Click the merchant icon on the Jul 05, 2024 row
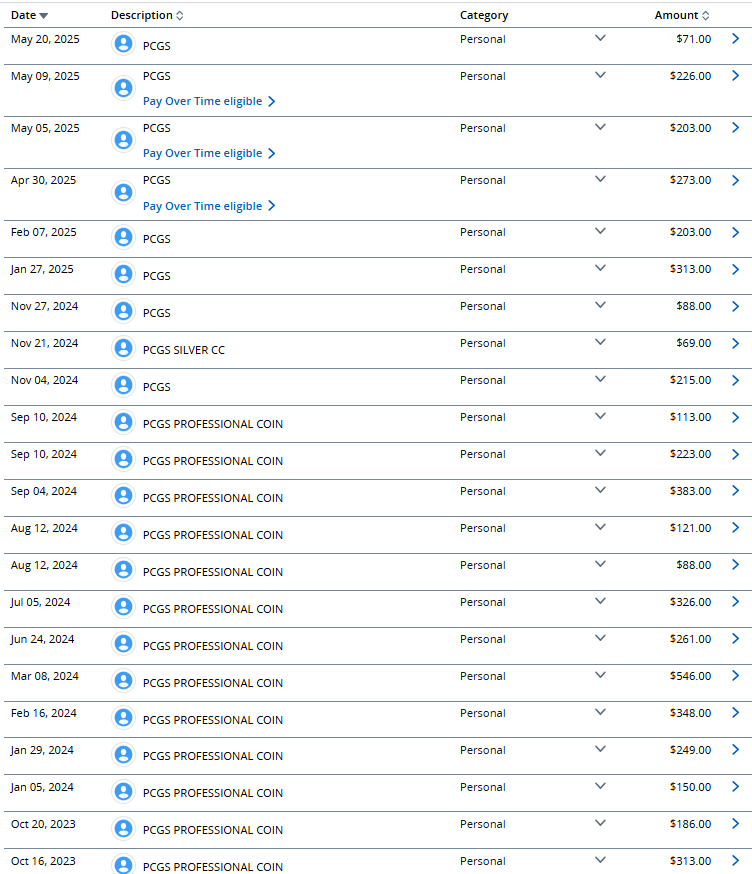The image size is (752, 874). pyautogui.click(x=123, y=606)
